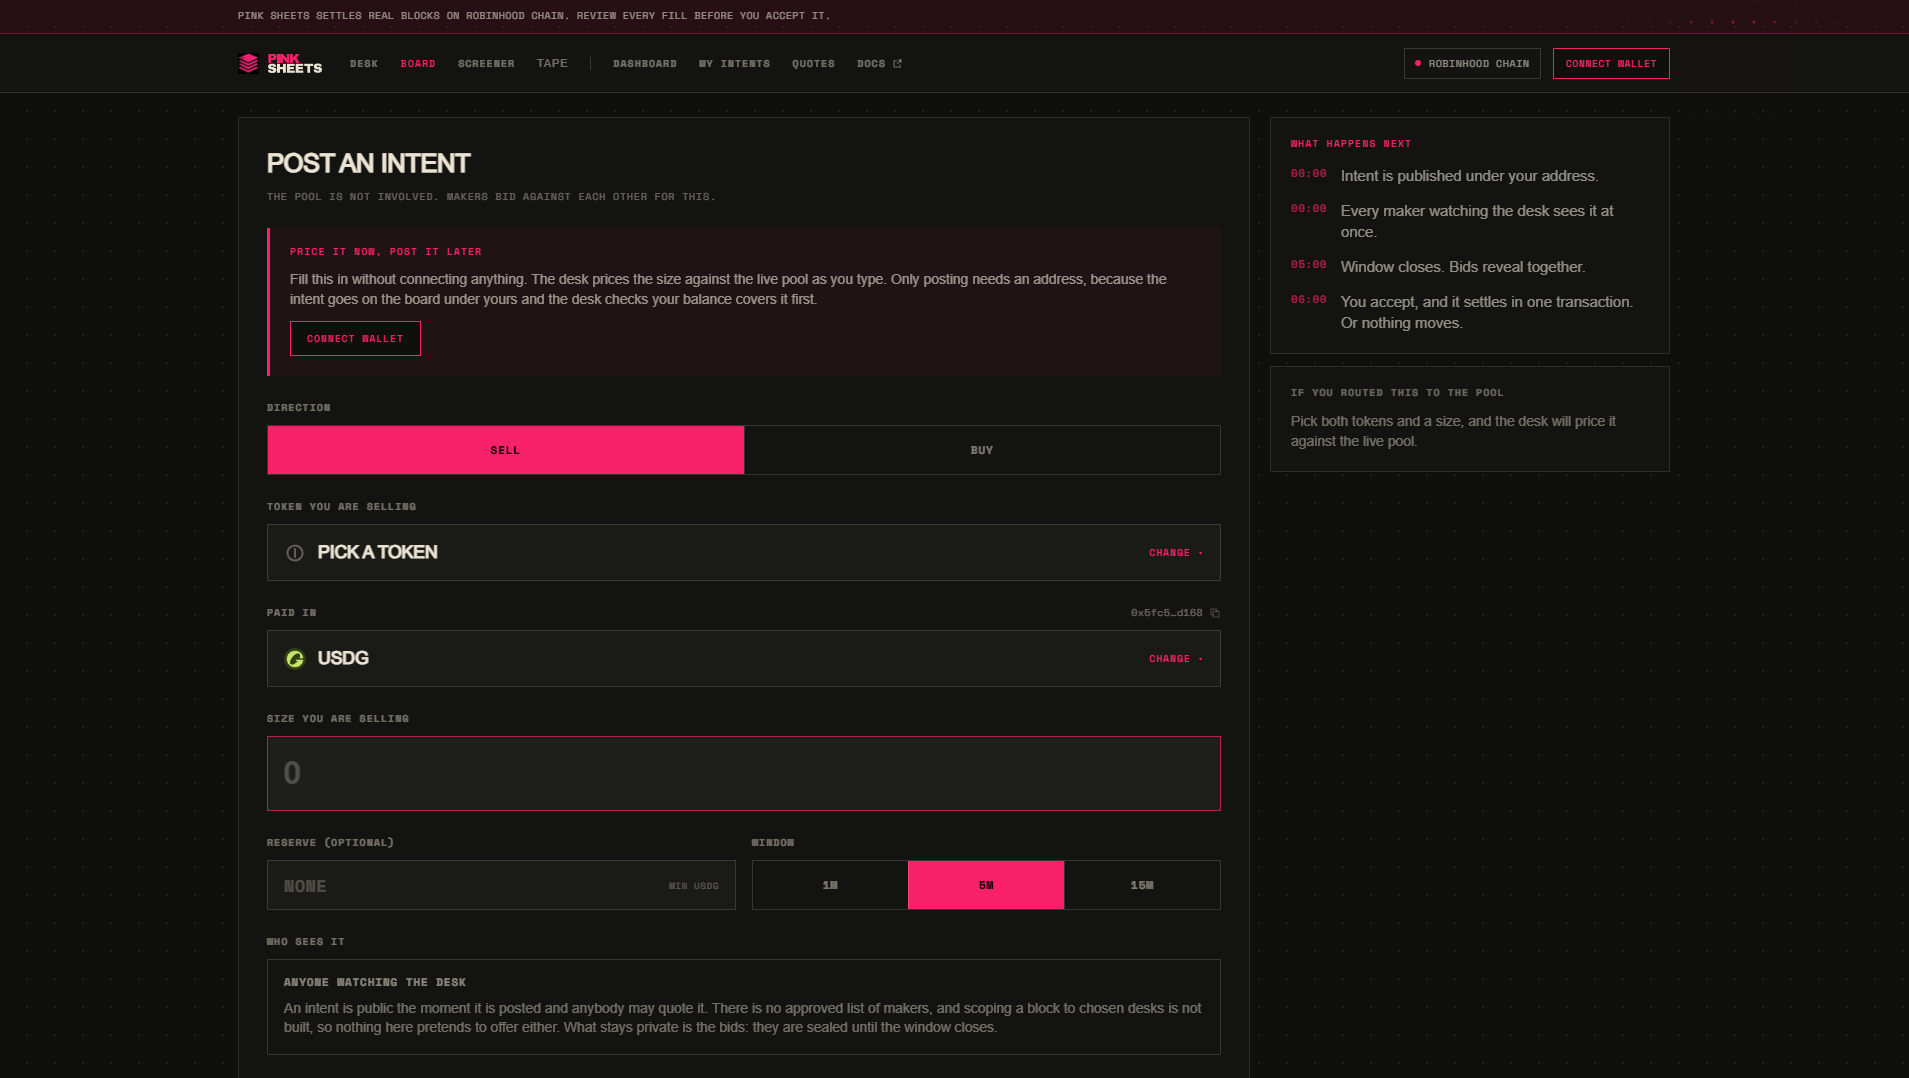
Task: Open the Quotes page
Action: [813, 64]
